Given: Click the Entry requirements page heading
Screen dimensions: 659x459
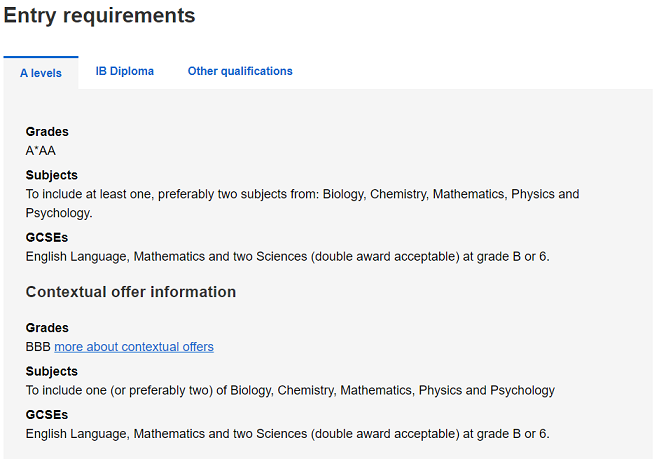Looking at the screenshot, I should [100, 16].
